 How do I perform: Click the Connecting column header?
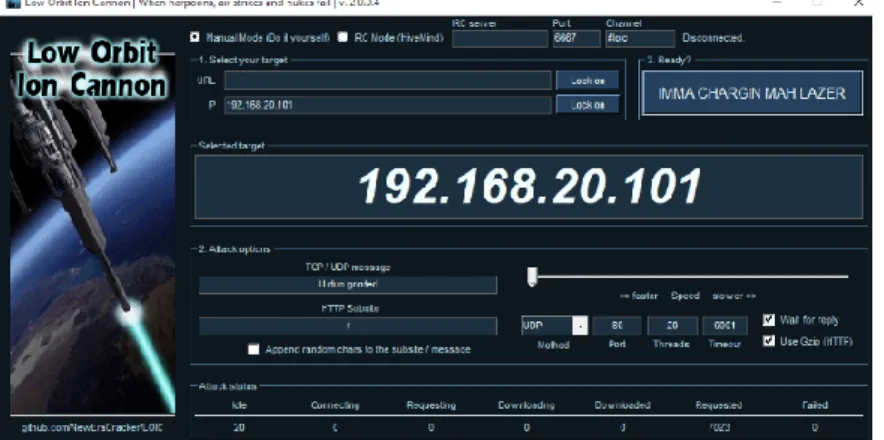(335, 405)
